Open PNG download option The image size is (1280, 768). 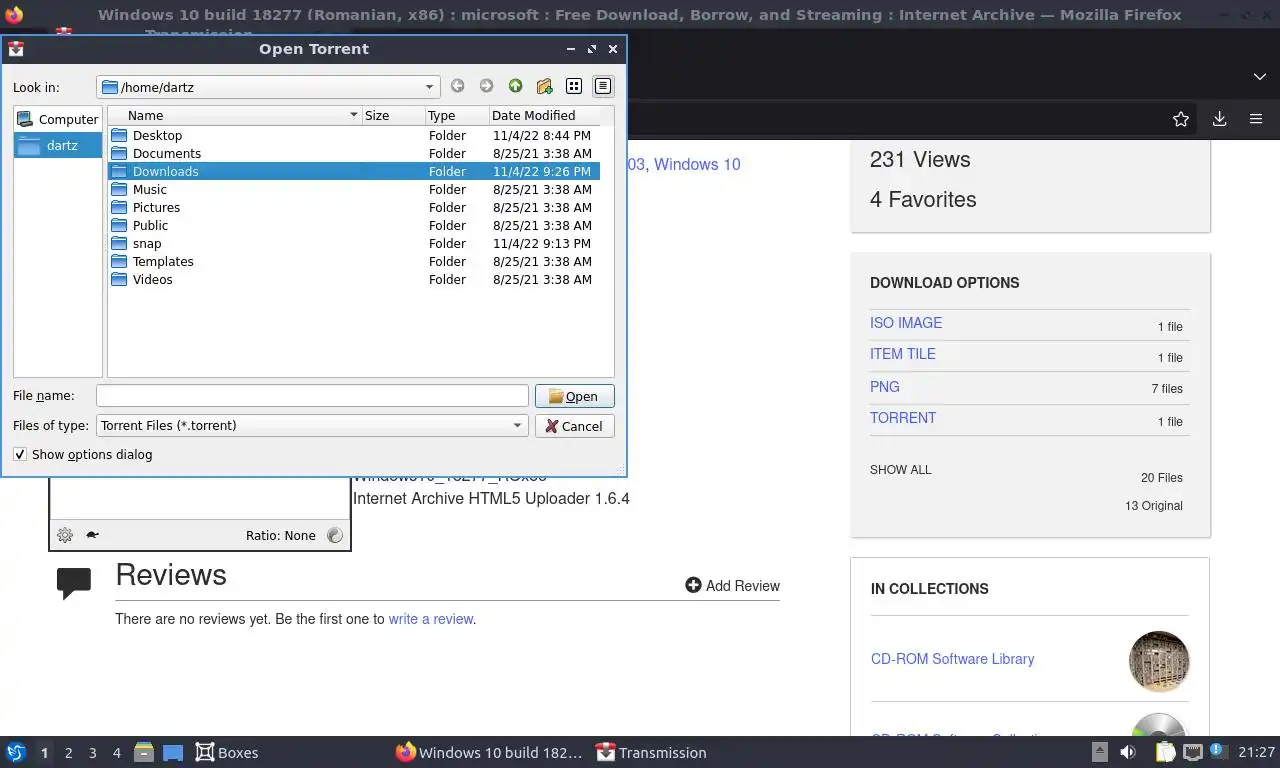click(885, 387)
